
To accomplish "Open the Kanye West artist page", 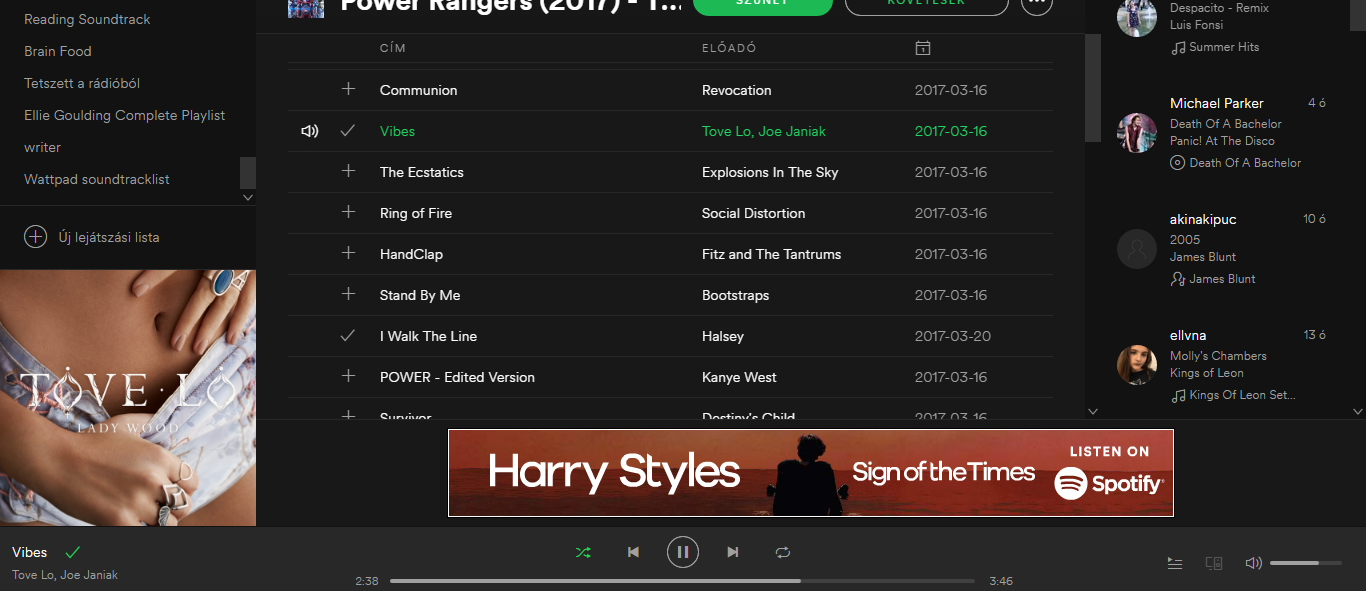I will (x=739, y=377).
